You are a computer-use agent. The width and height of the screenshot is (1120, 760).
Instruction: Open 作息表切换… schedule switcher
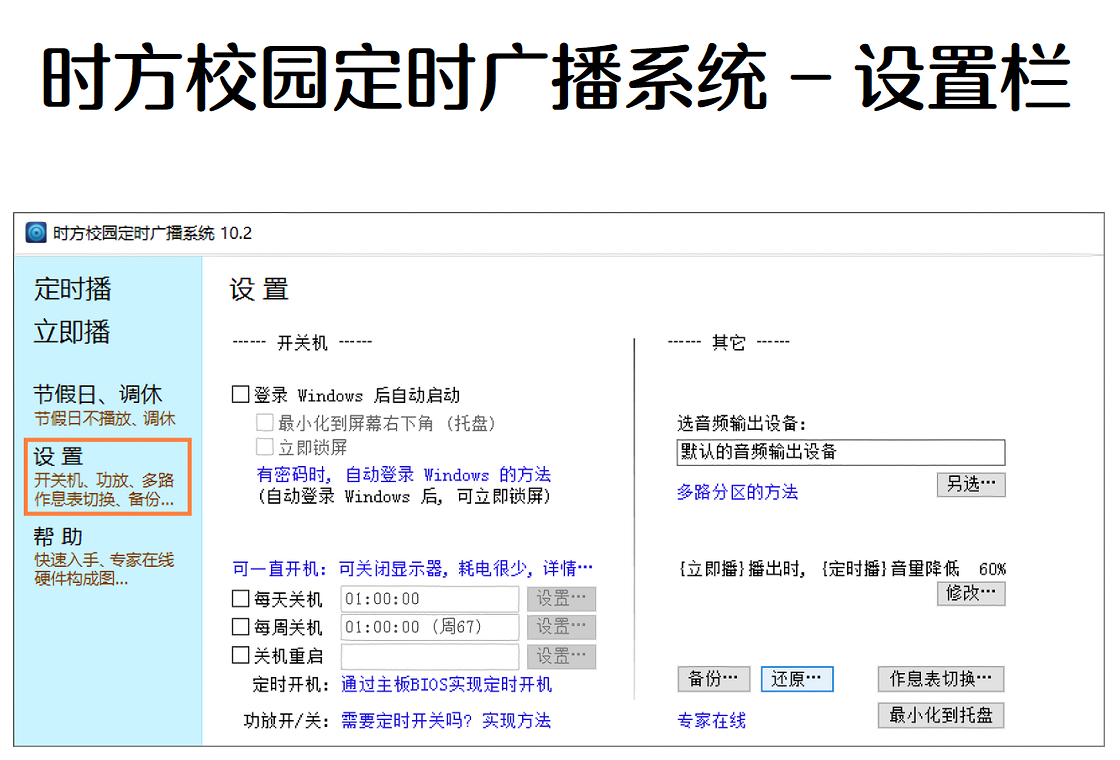click(940, 679)
